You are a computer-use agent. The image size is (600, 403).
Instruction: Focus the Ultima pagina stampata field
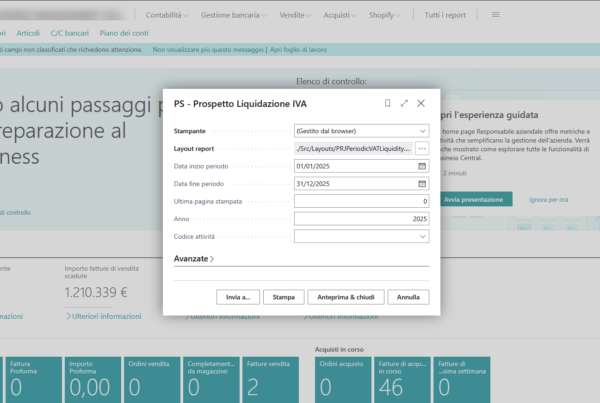click(x=362, y=201)
